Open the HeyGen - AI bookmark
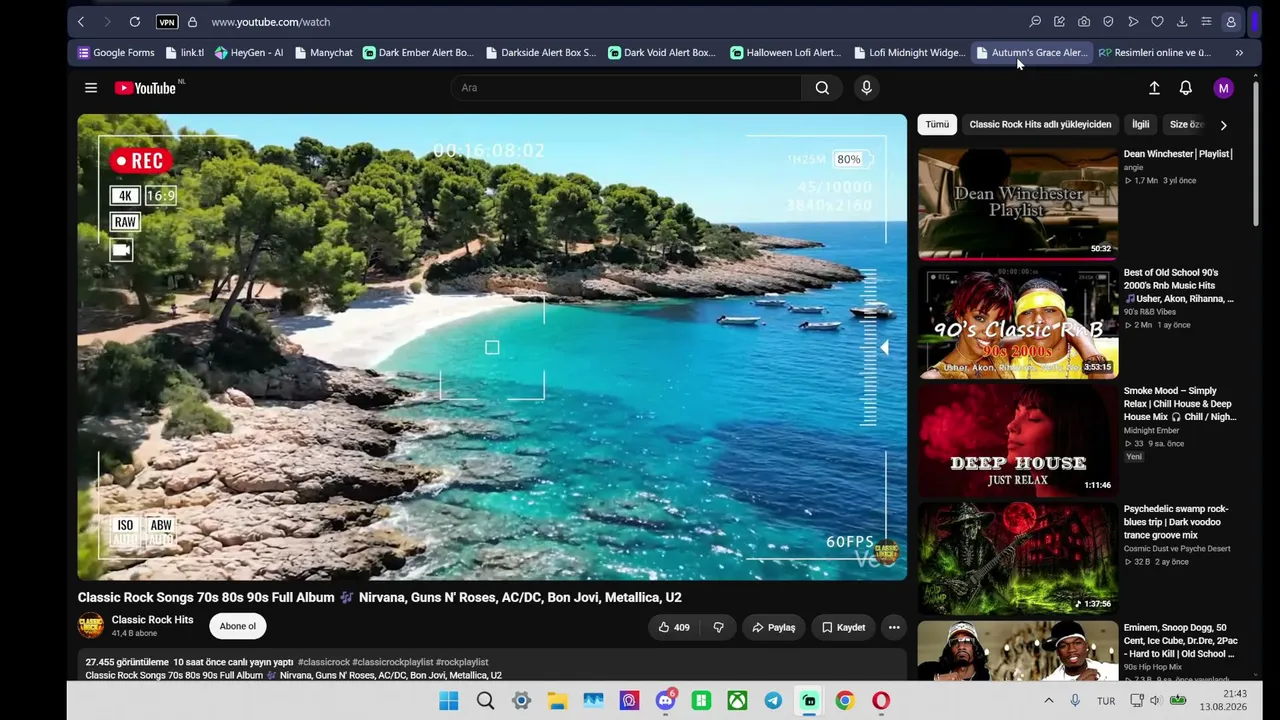The height and width of the screenshot is (720, 1280). (249, 53)
